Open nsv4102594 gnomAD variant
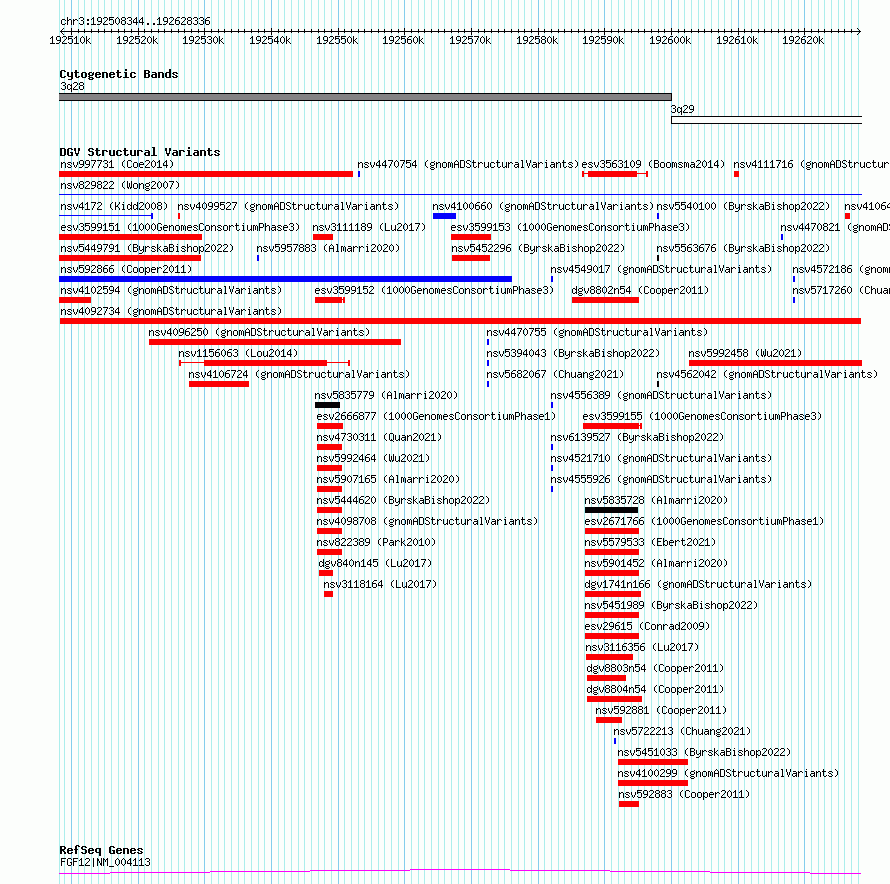Image resolution: width=890 pixels, height=884 pixels. [x=170, y=290]
